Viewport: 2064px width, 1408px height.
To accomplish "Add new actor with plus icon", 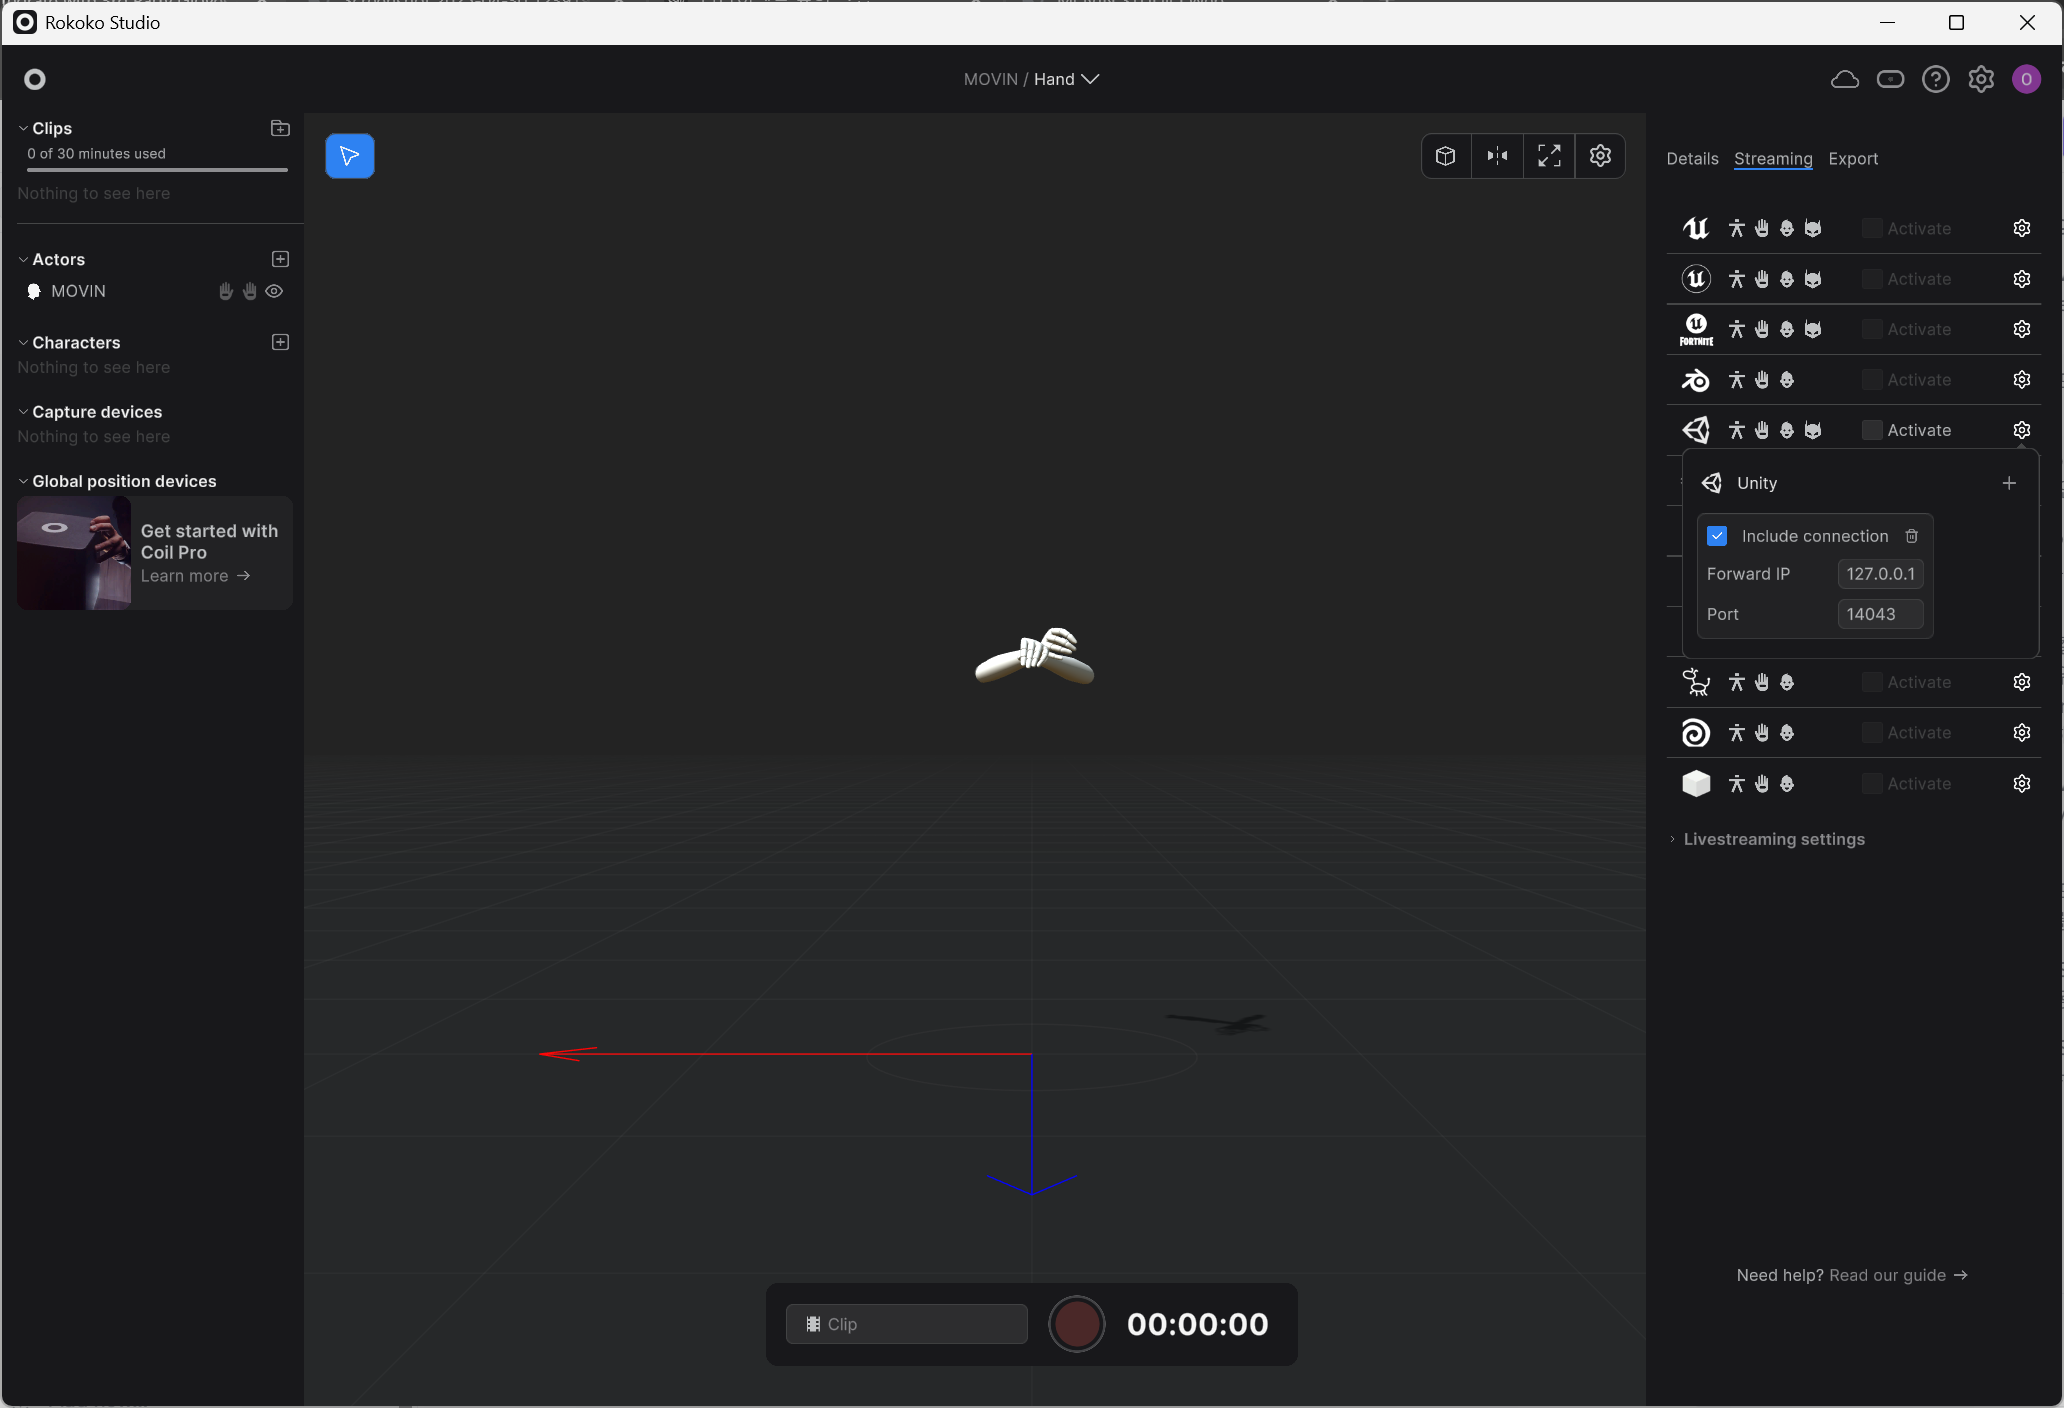I will [x=280, y=259].
